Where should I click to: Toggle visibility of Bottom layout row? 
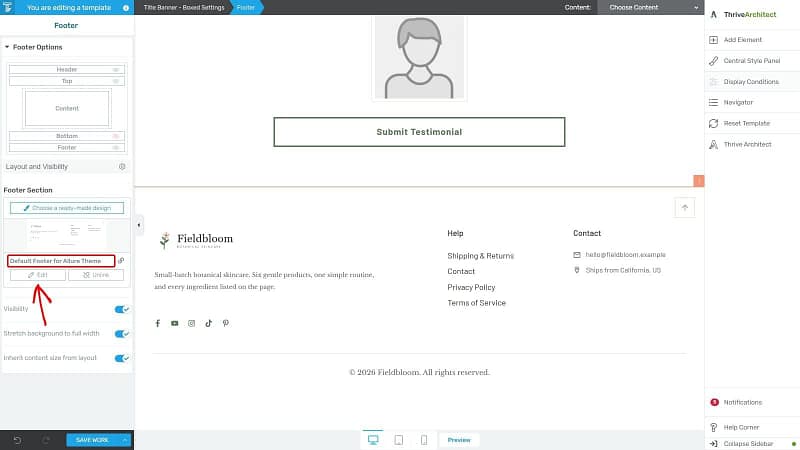(116, 136)
